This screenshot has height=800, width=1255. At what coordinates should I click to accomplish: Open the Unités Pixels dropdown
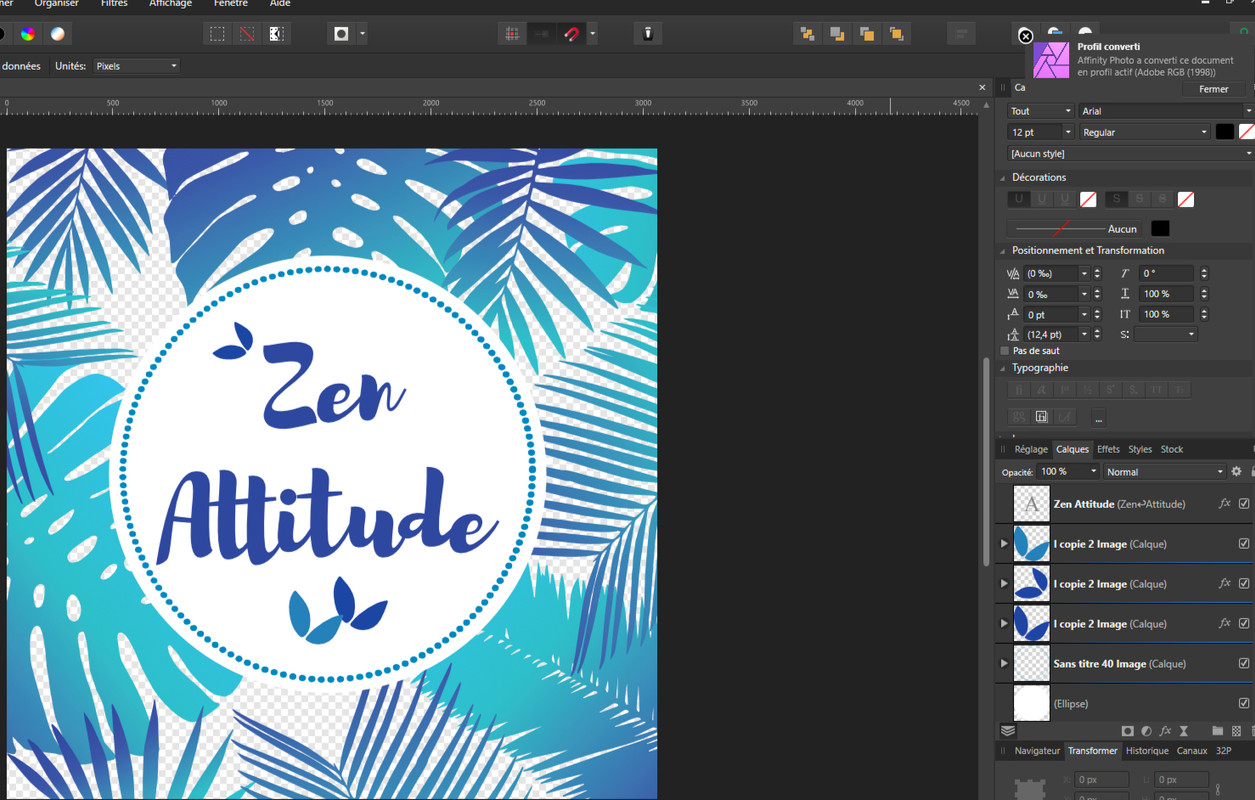pyautogui.click(x=136, y=66)
